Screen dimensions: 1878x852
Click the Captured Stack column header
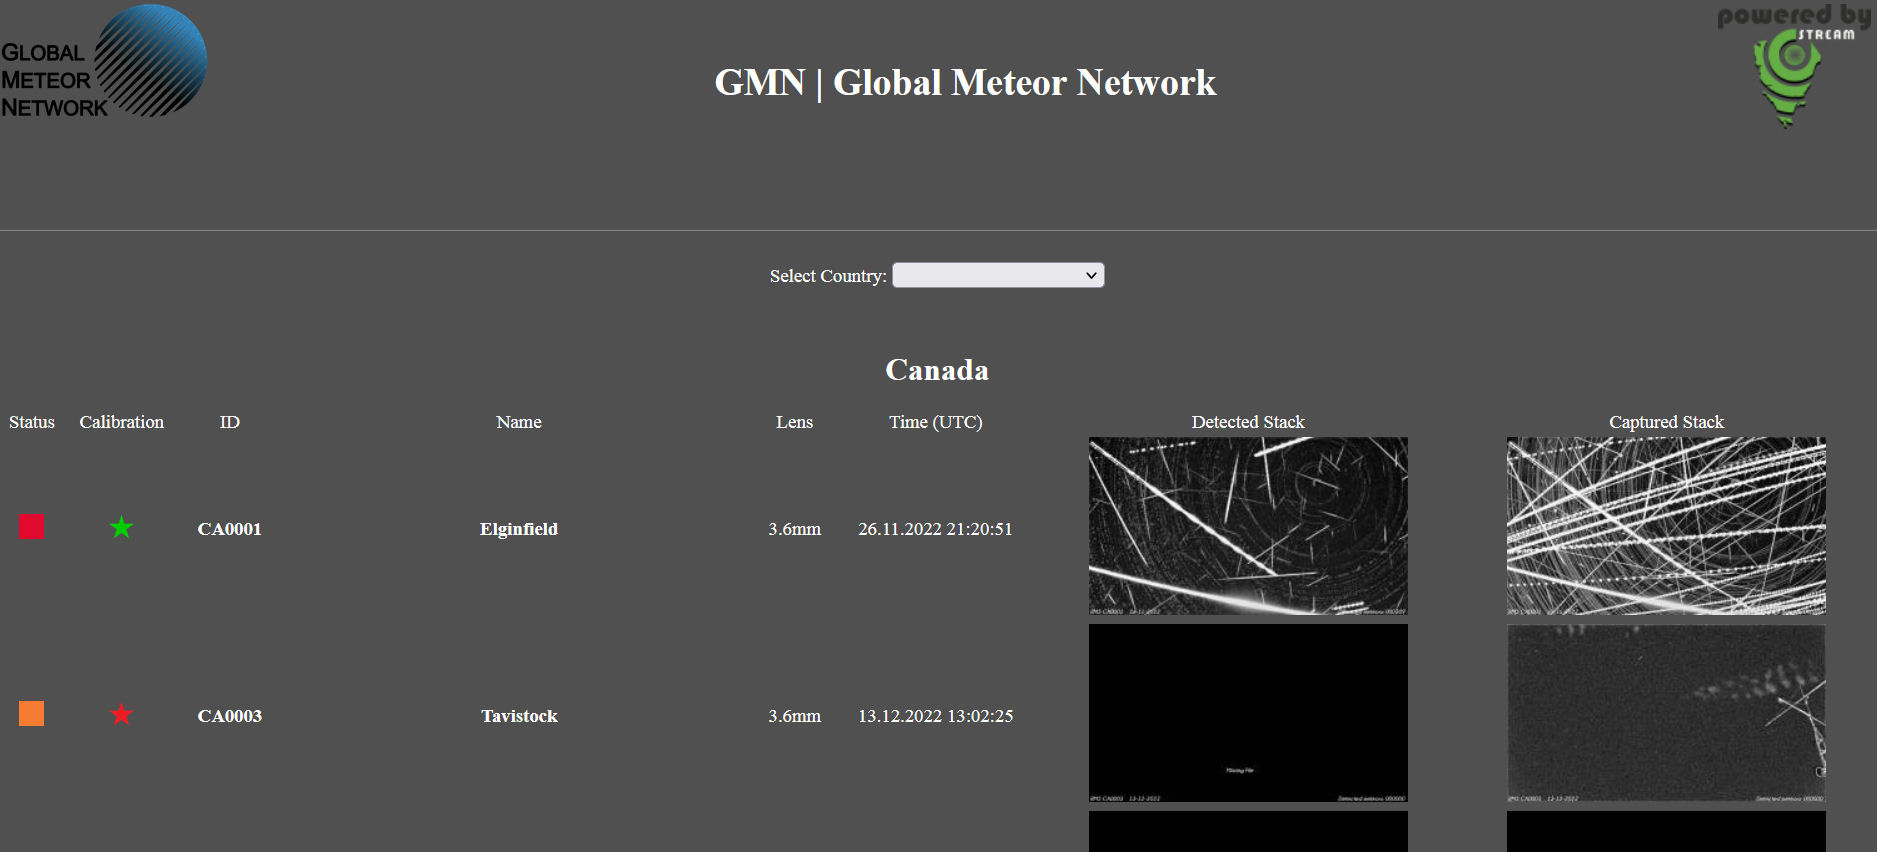pos(1666,422)
